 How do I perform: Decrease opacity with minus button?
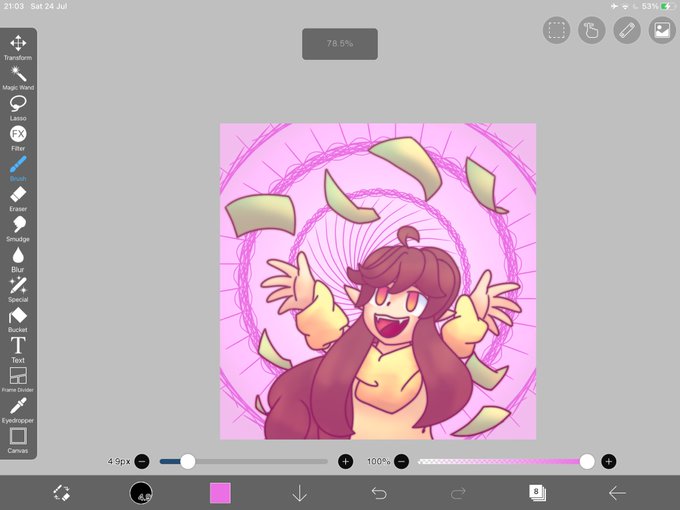click(402, 461)
